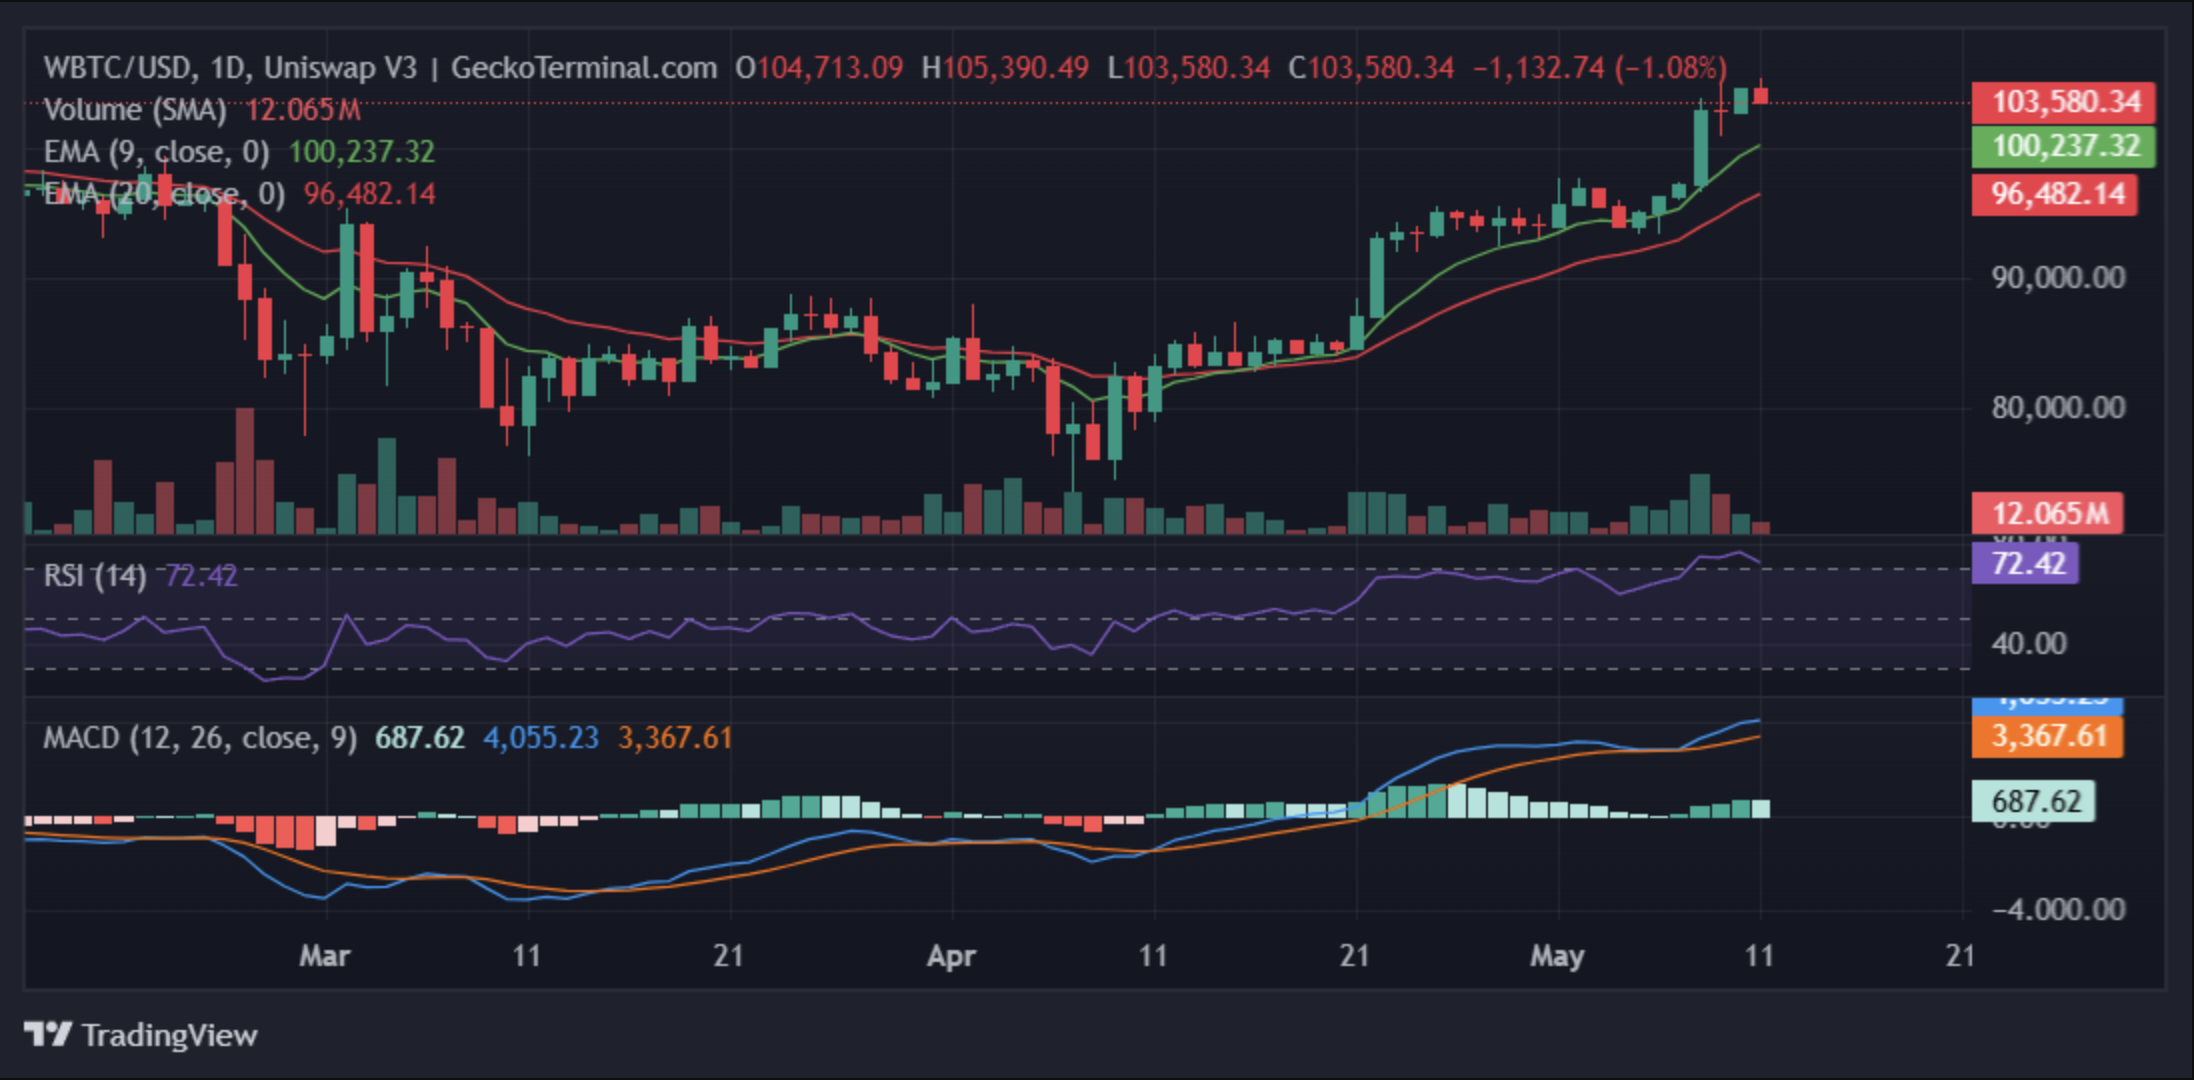Click the Volume (SMA) indicator label
2194x1080 pixels.
pos(135,109)
